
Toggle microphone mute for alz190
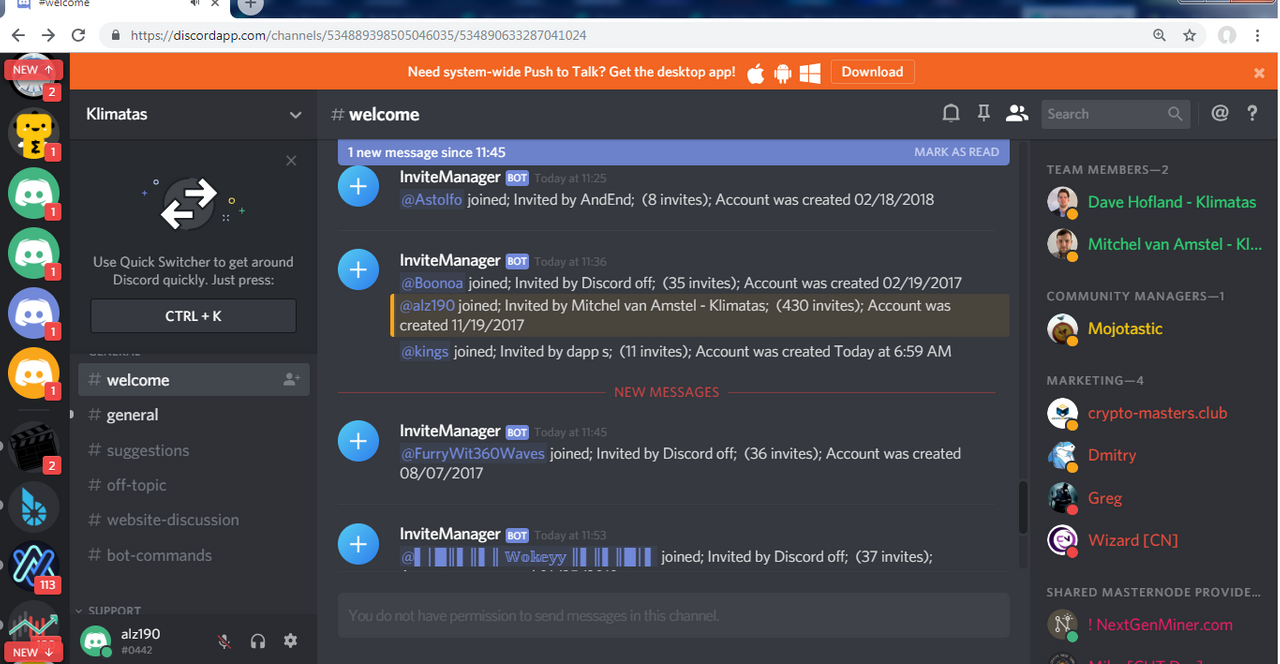click(x=225, y=641)
